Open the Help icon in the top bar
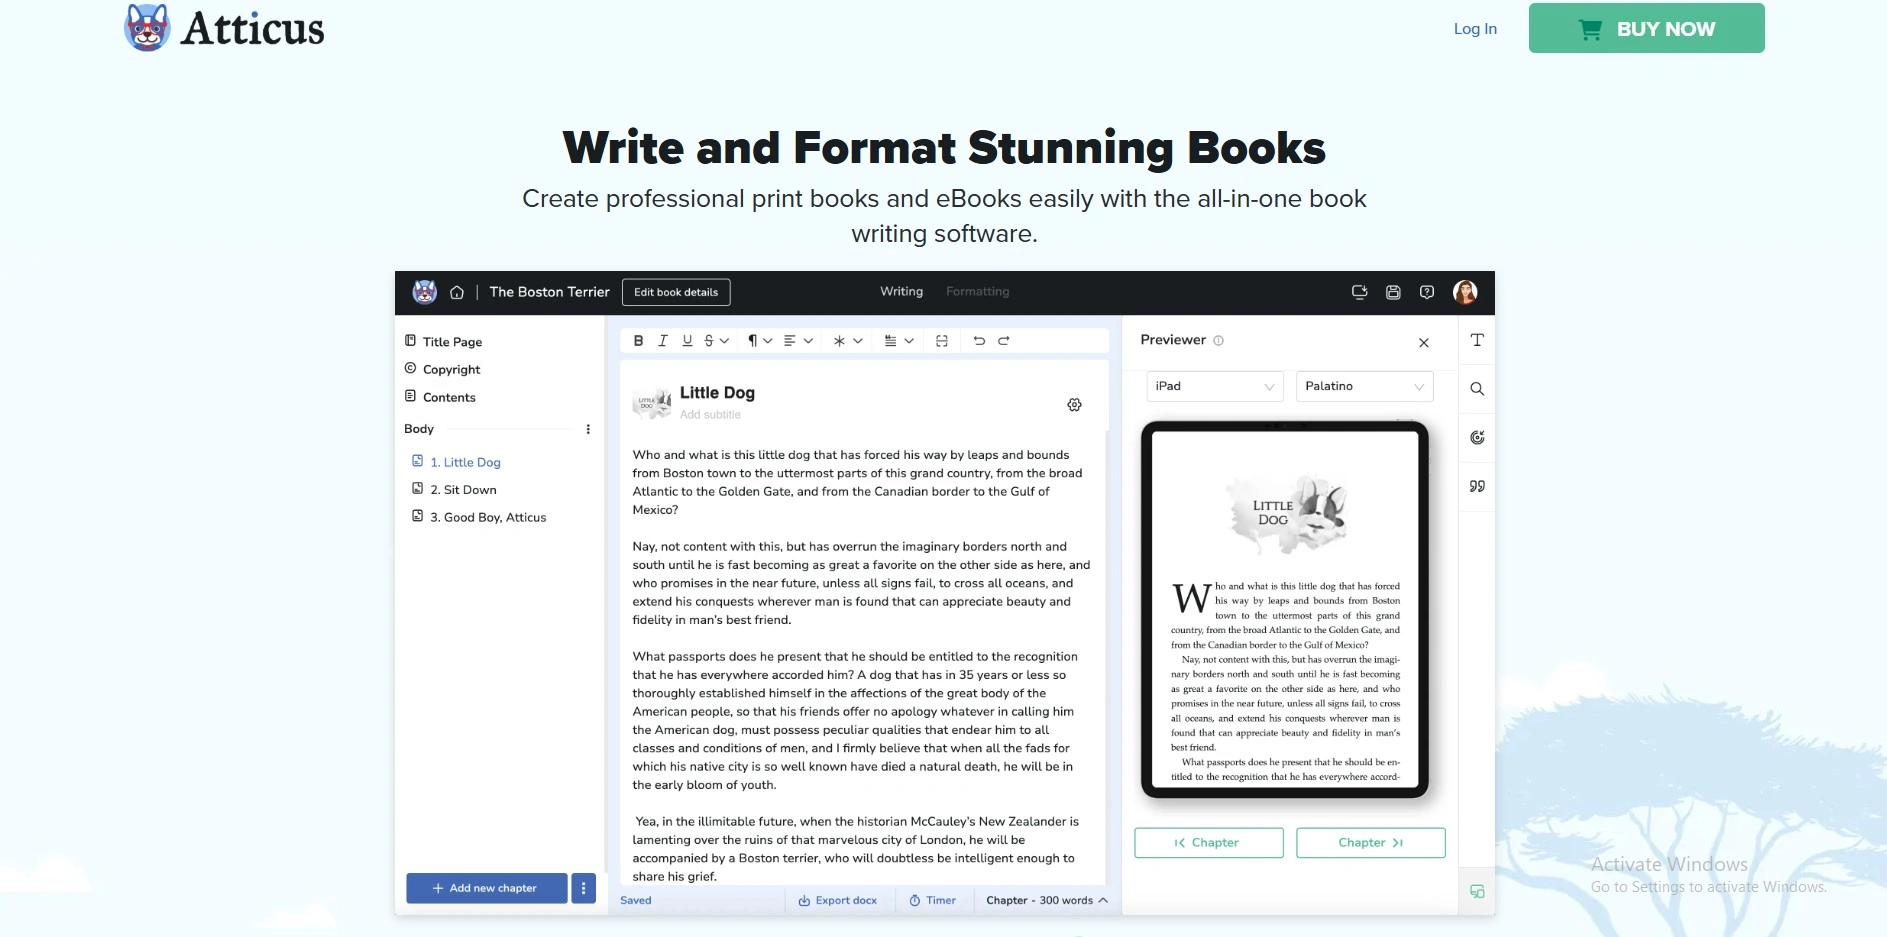The width and height of the screenshot is (1887, 937). point(1427,291)
